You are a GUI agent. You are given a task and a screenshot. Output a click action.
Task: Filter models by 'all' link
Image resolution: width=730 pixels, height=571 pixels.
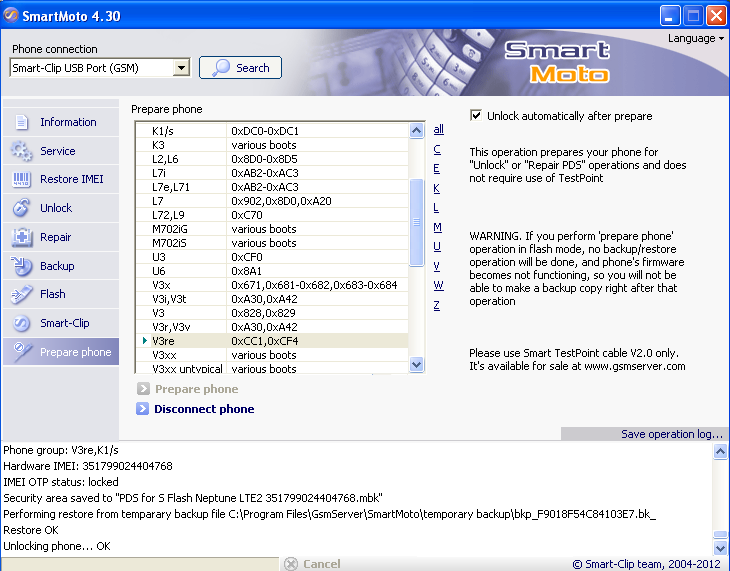coord(439,129)
